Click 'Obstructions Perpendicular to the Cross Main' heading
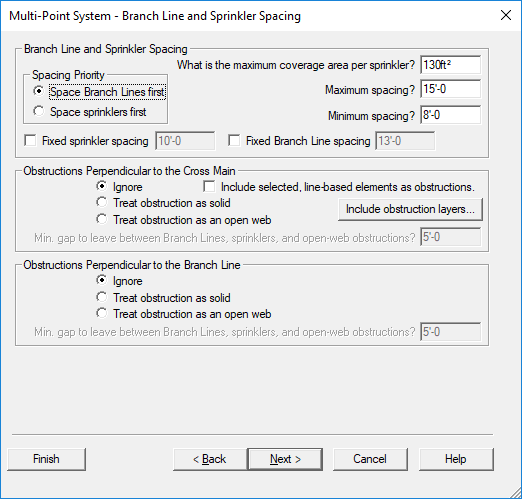 [x=129, y=171]
